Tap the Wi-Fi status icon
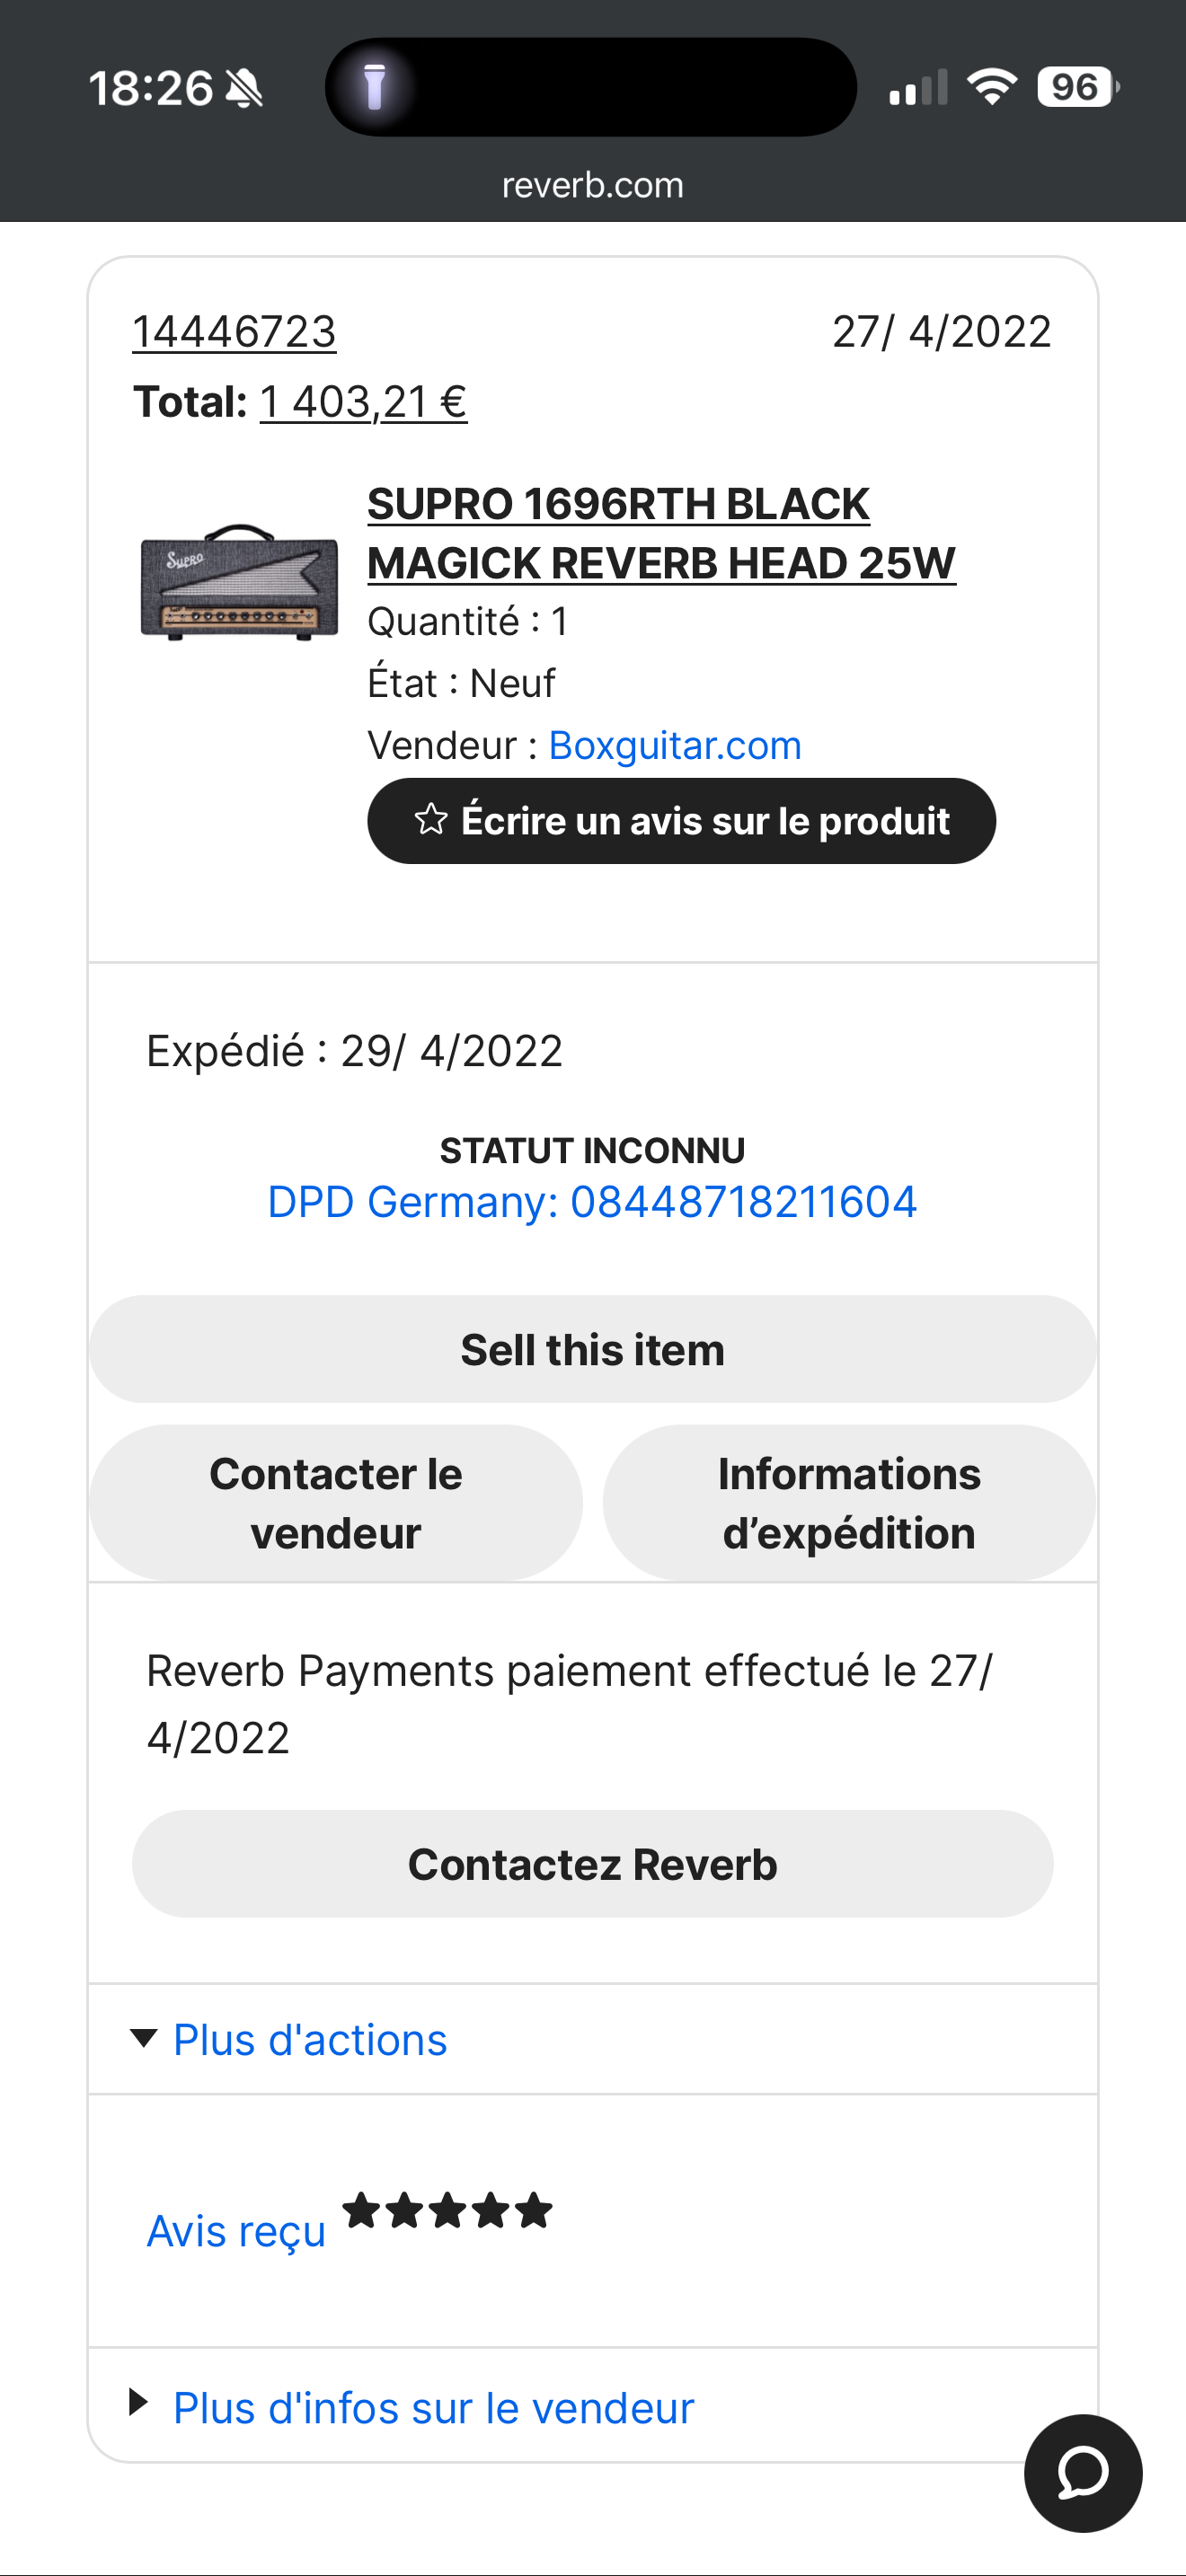 [991, 87]
